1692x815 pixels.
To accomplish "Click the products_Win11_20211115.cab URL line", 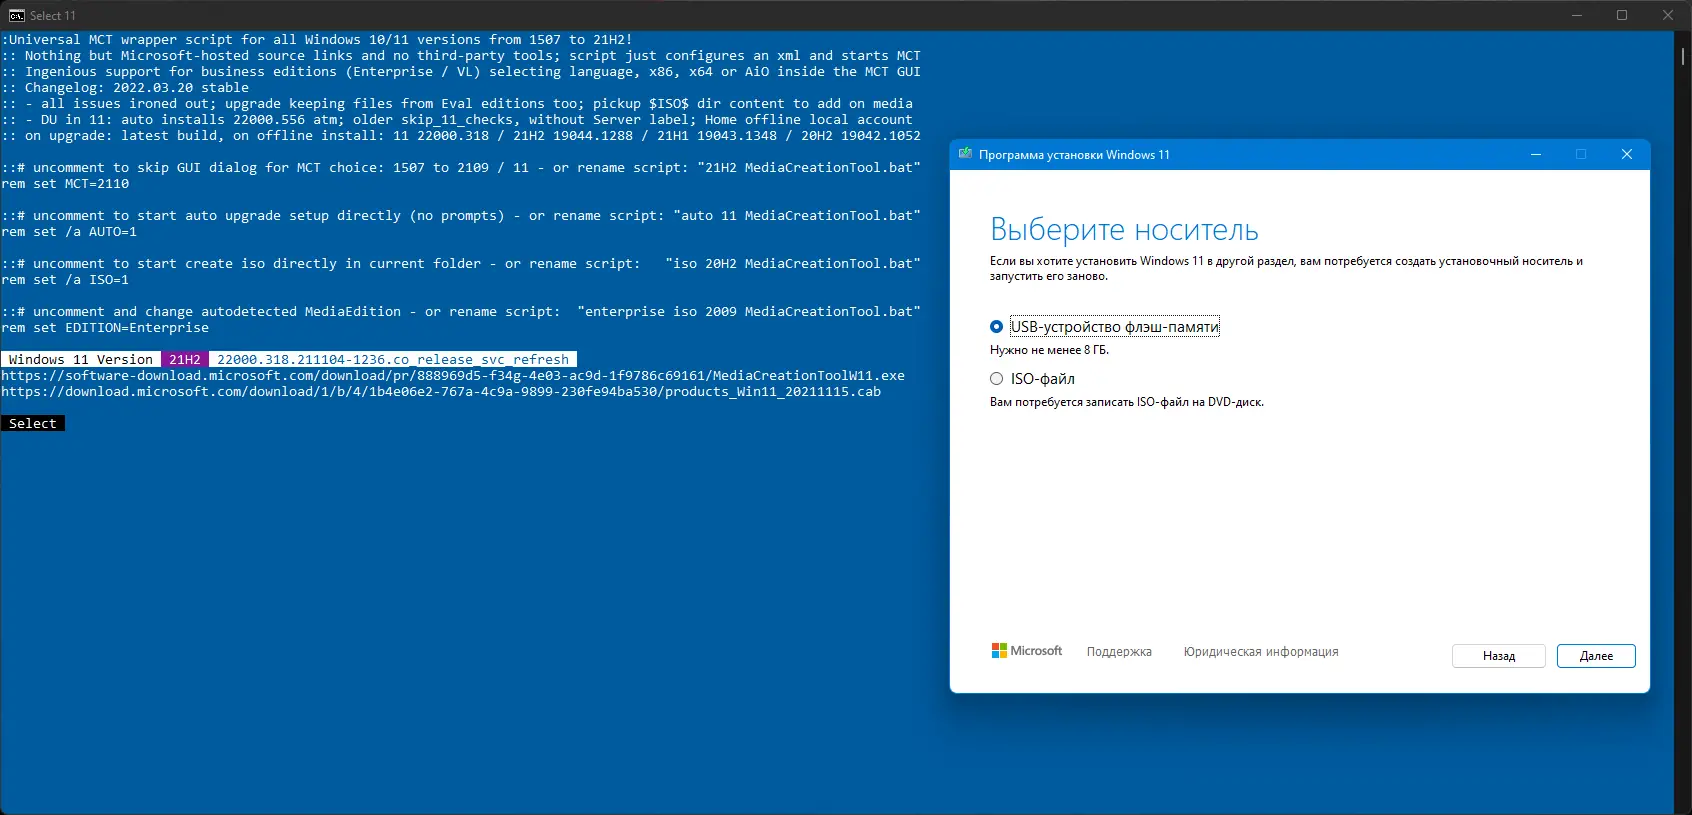I will point(441,392).
